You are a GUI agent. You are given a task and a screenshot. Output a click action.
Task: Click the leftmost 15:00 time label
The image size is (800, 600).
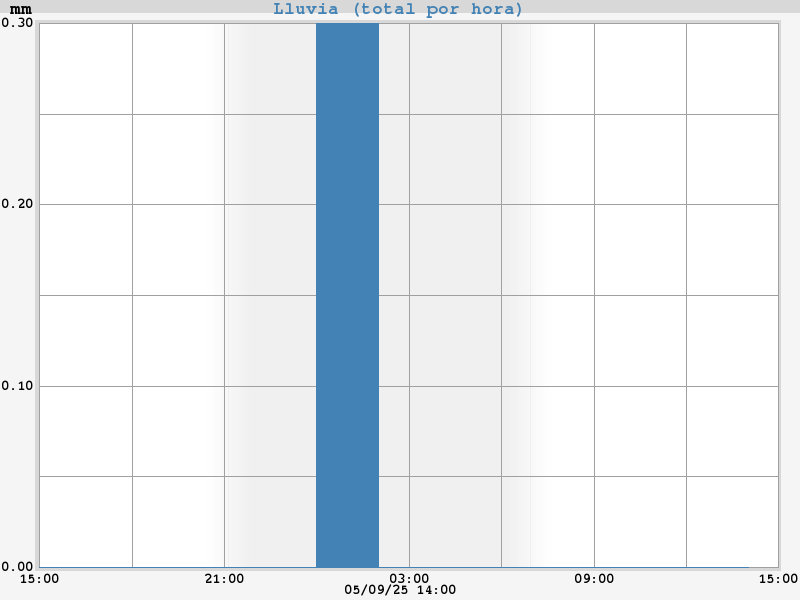39,579
